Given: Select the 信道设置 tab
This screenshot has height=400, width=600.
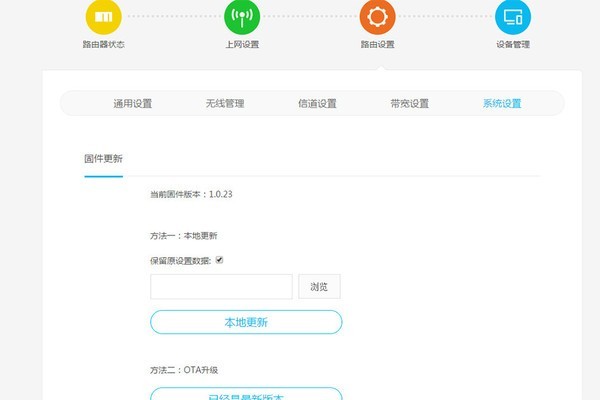Looking at the screenshot, I should click(x=317, y=103).
